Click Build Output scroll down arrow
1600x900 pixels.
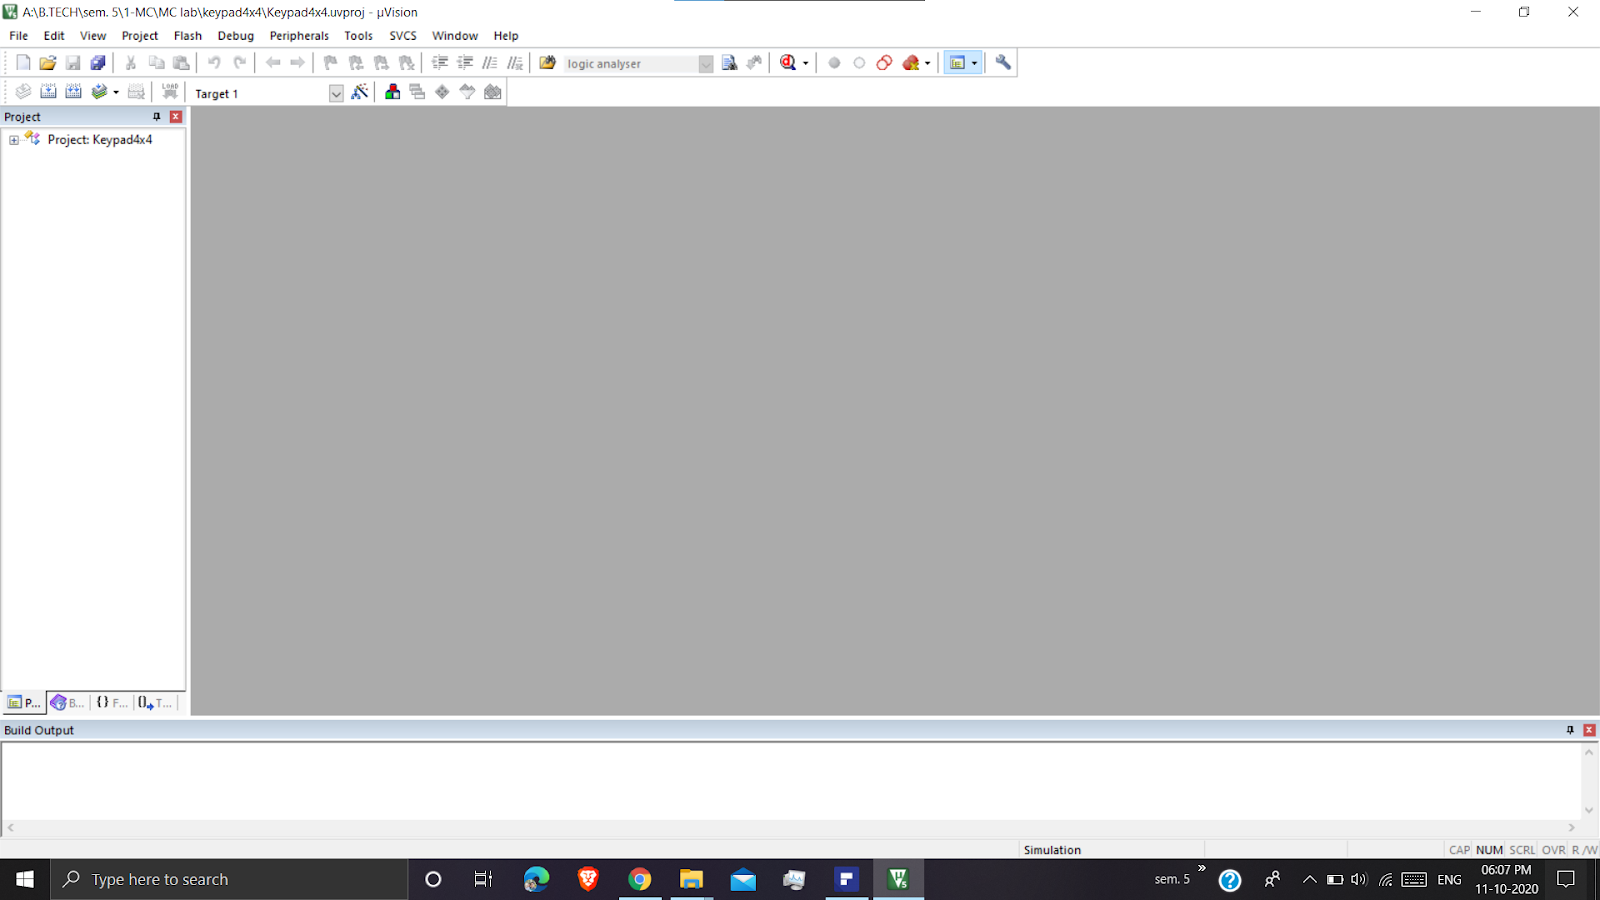[1589, 811]
